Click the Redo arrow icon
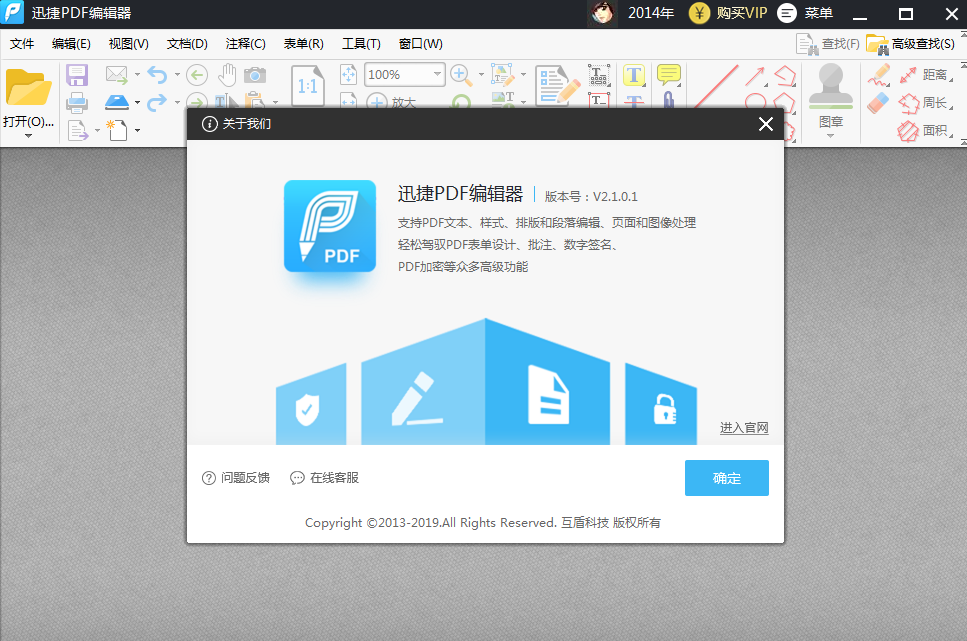The image size is (967, 641). click(157, 102)
